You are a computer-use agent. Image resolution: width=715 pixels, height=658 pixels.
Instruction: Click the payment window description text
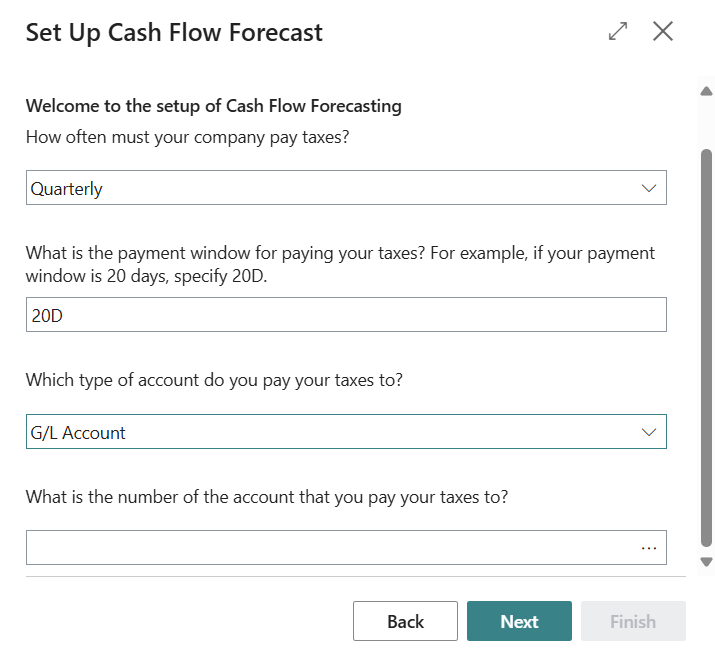point(340,264)
